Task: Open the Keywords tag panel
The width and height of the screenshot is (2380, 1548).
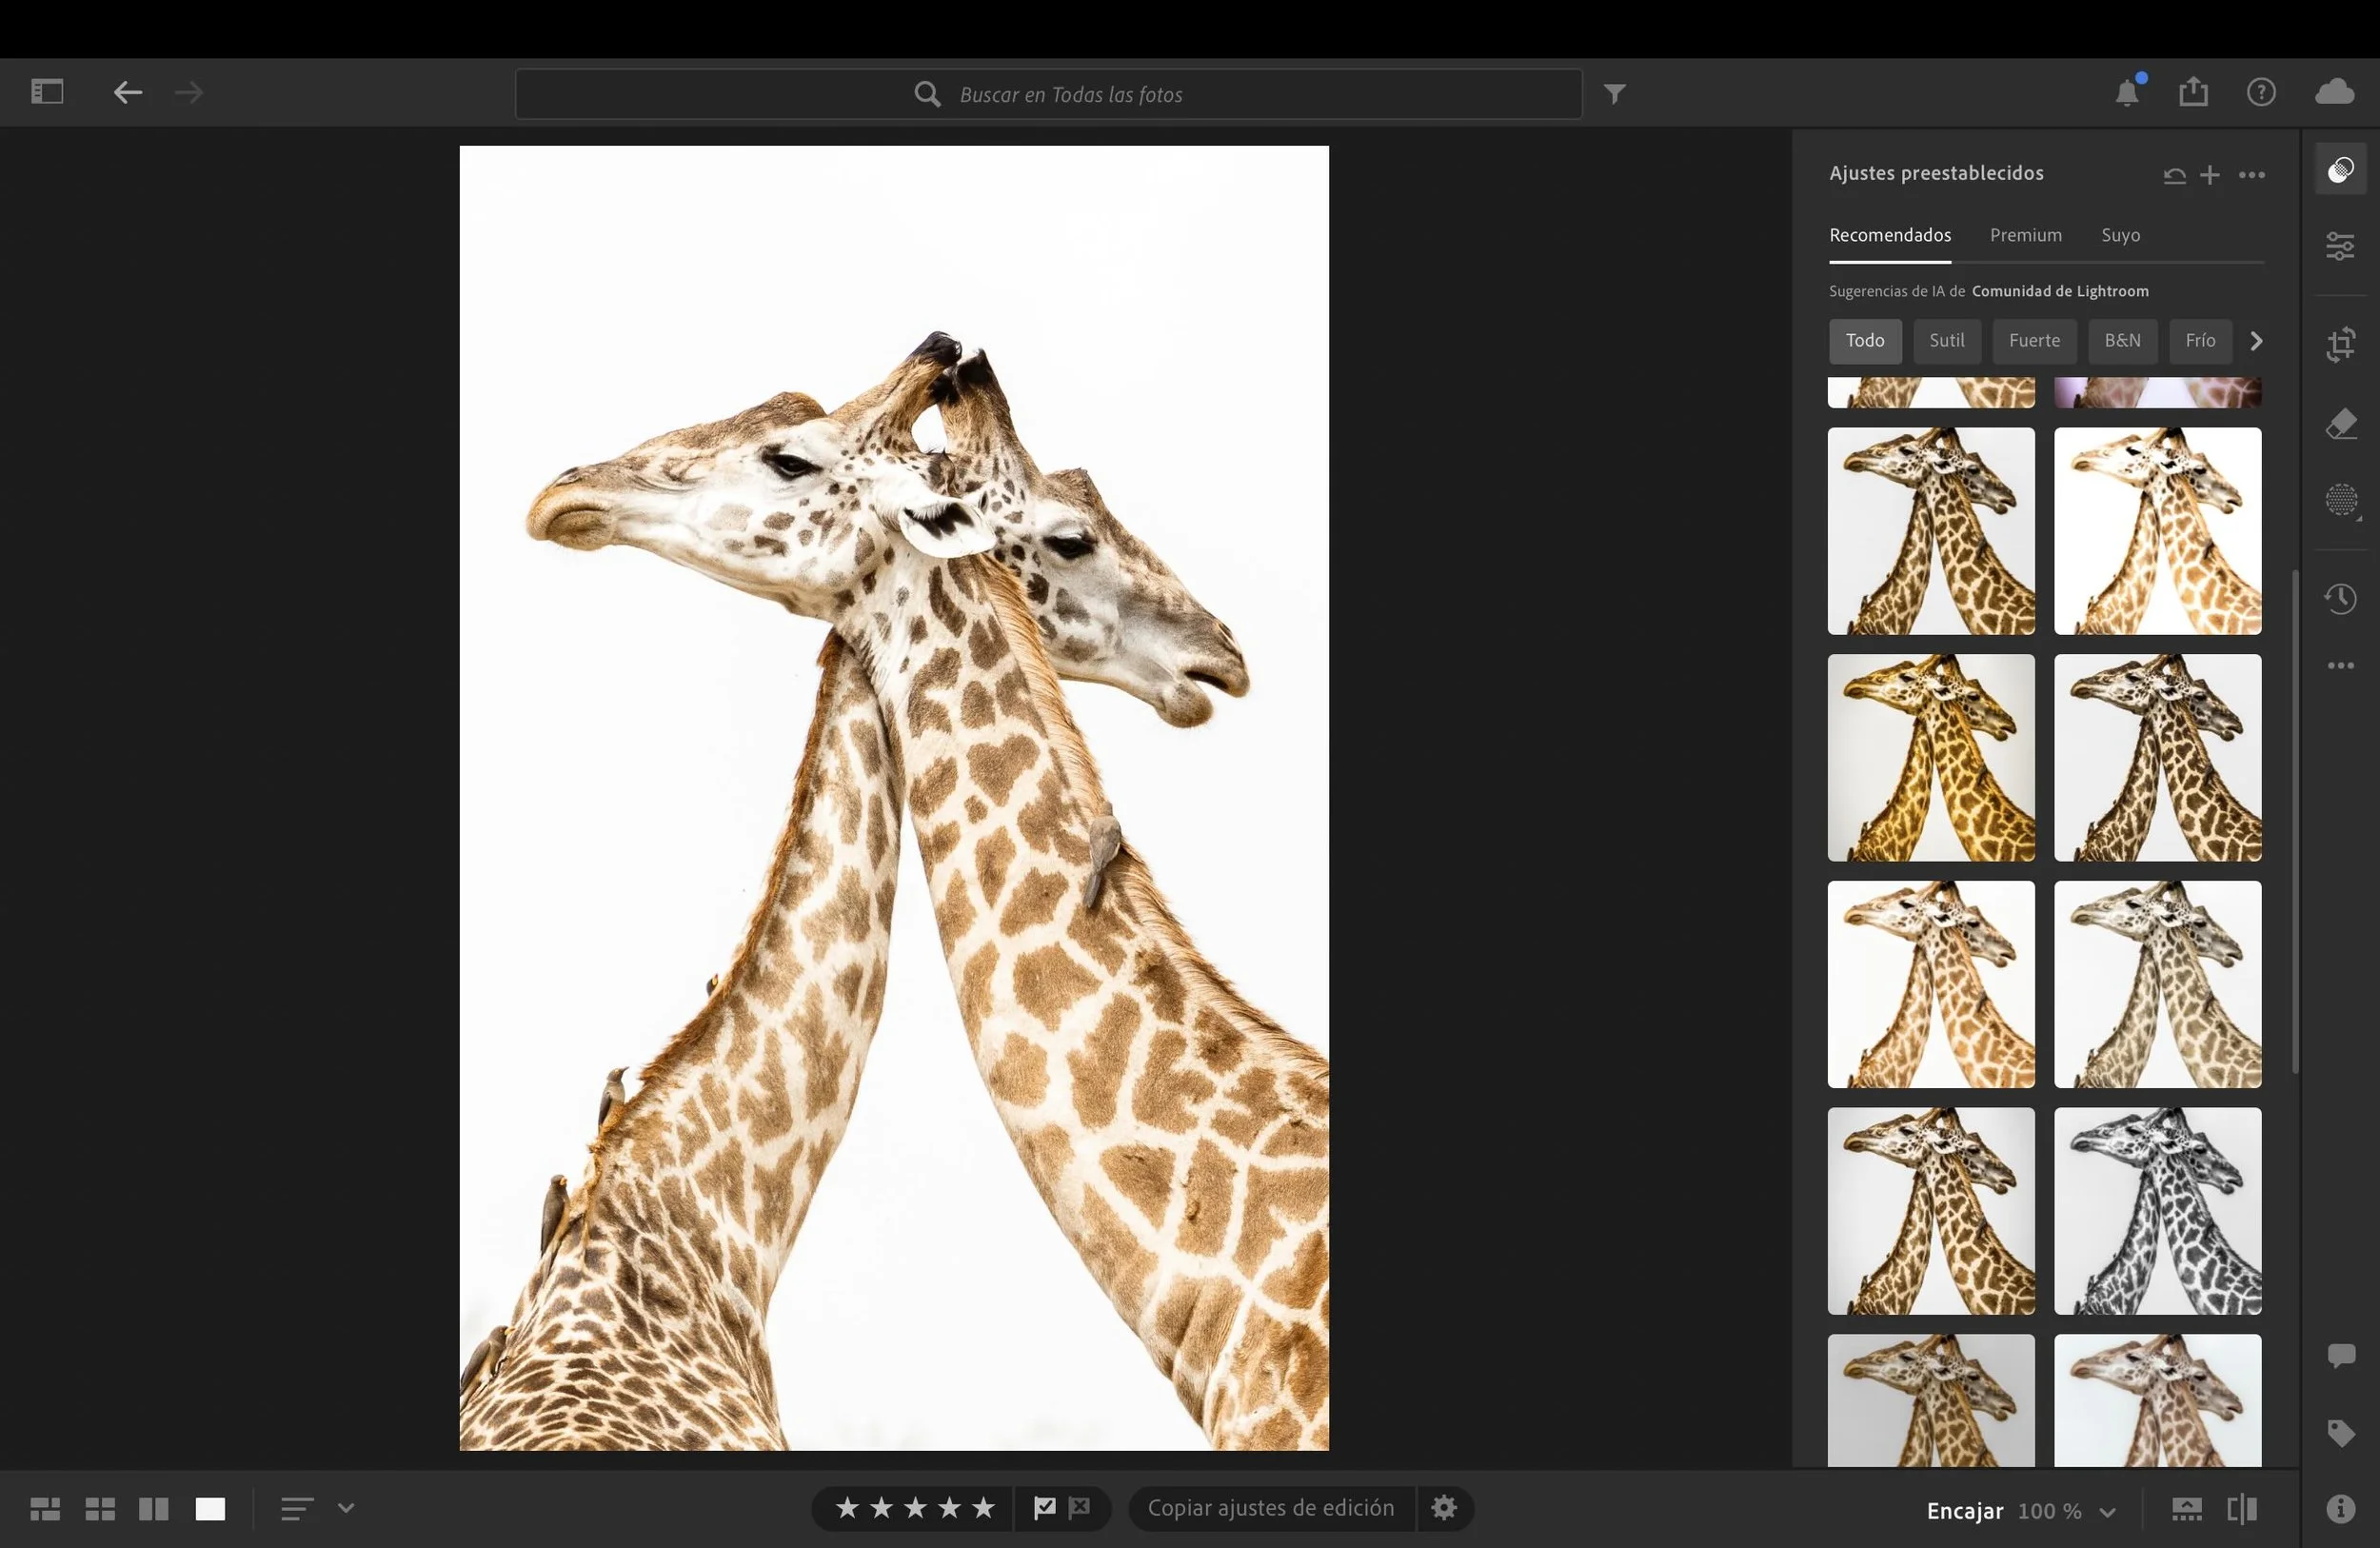Action: tap(2340, 1433)
